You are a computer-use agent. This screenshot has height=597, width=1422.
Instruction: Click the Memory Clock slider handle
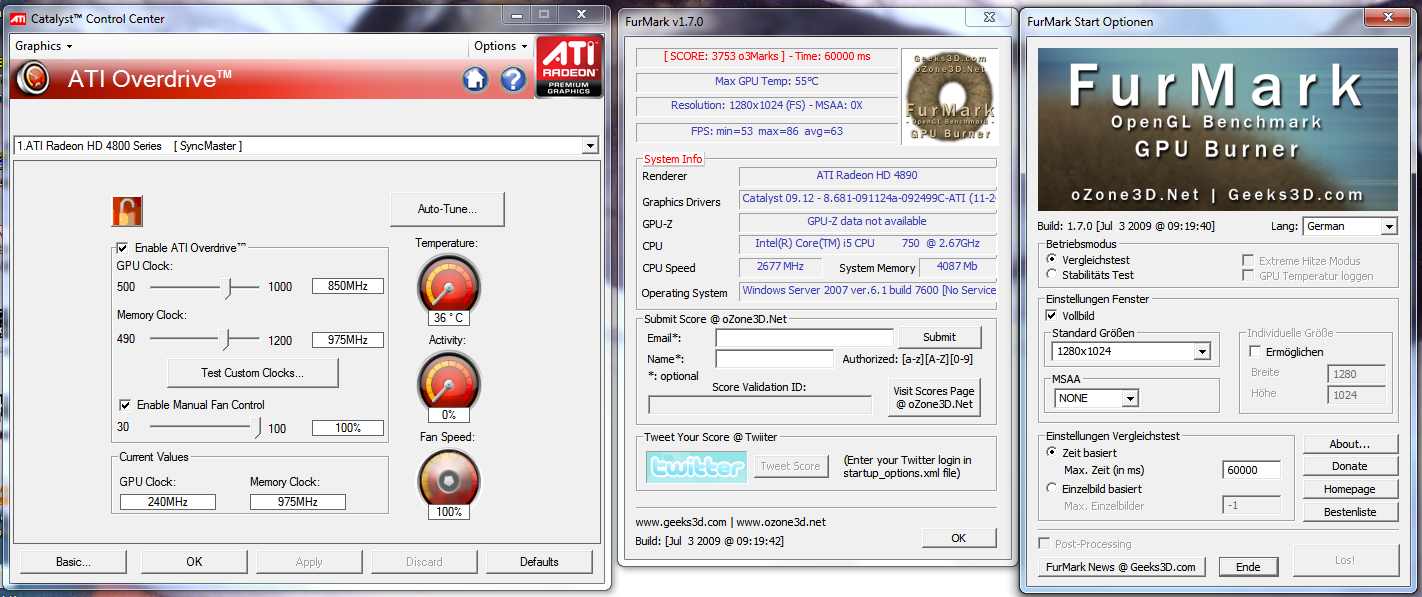tap(225, 340)
